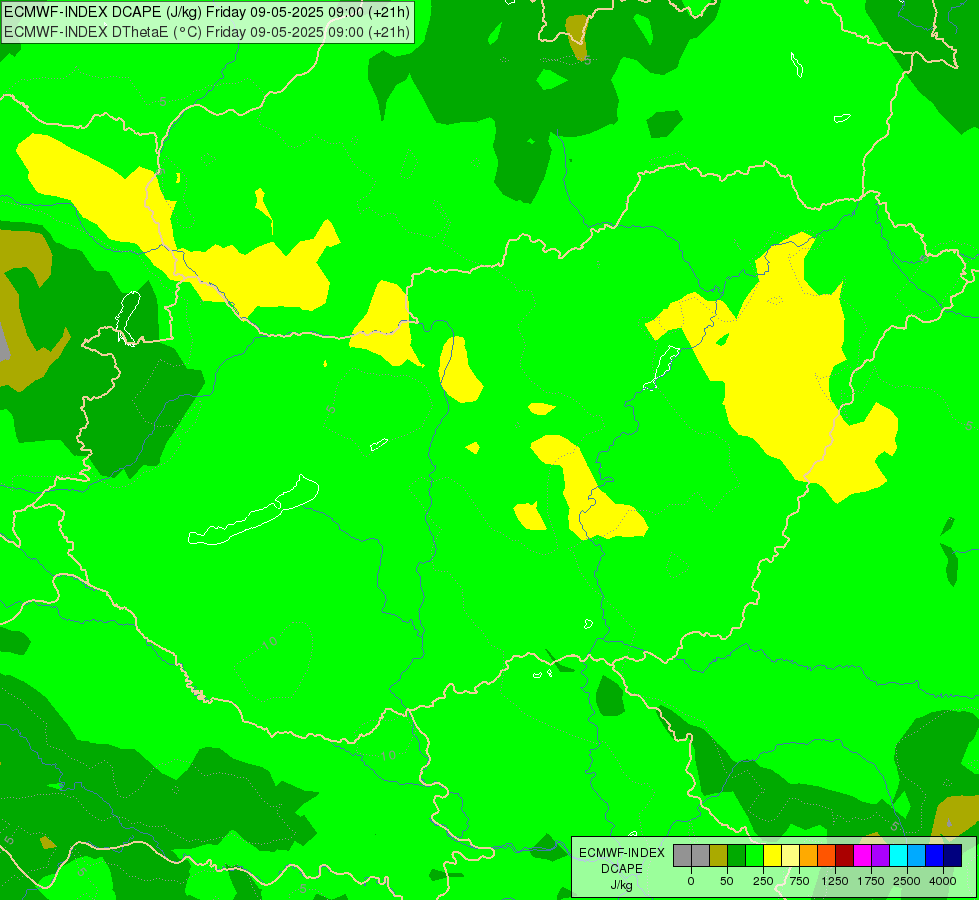Click the legend value 2500

coord(907,881)
